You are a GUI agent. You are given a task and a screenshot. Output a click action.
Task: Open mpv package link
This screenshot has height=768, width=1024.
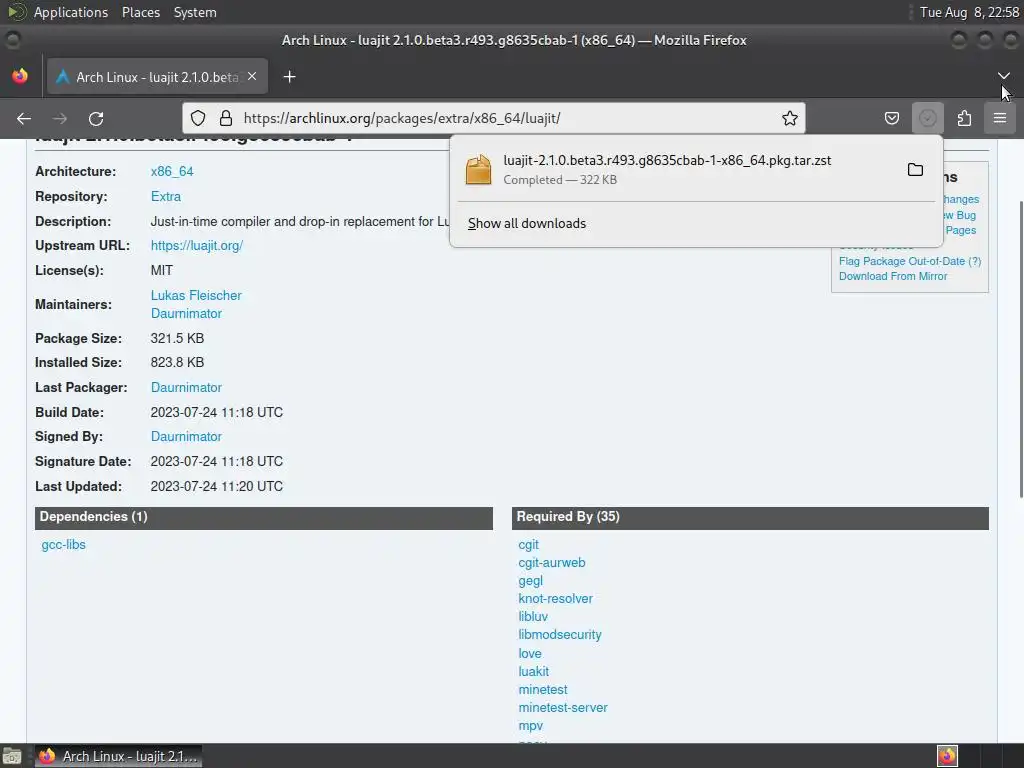click(x=530, y=726)
